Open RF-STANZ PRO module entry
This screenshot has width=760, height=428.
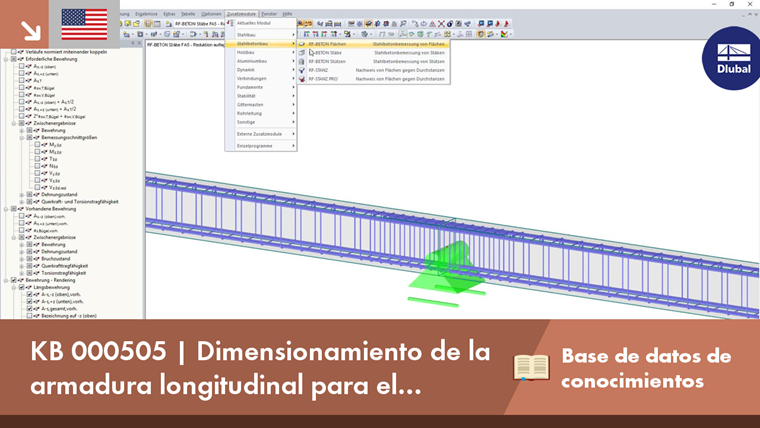[x=373, y=79]
